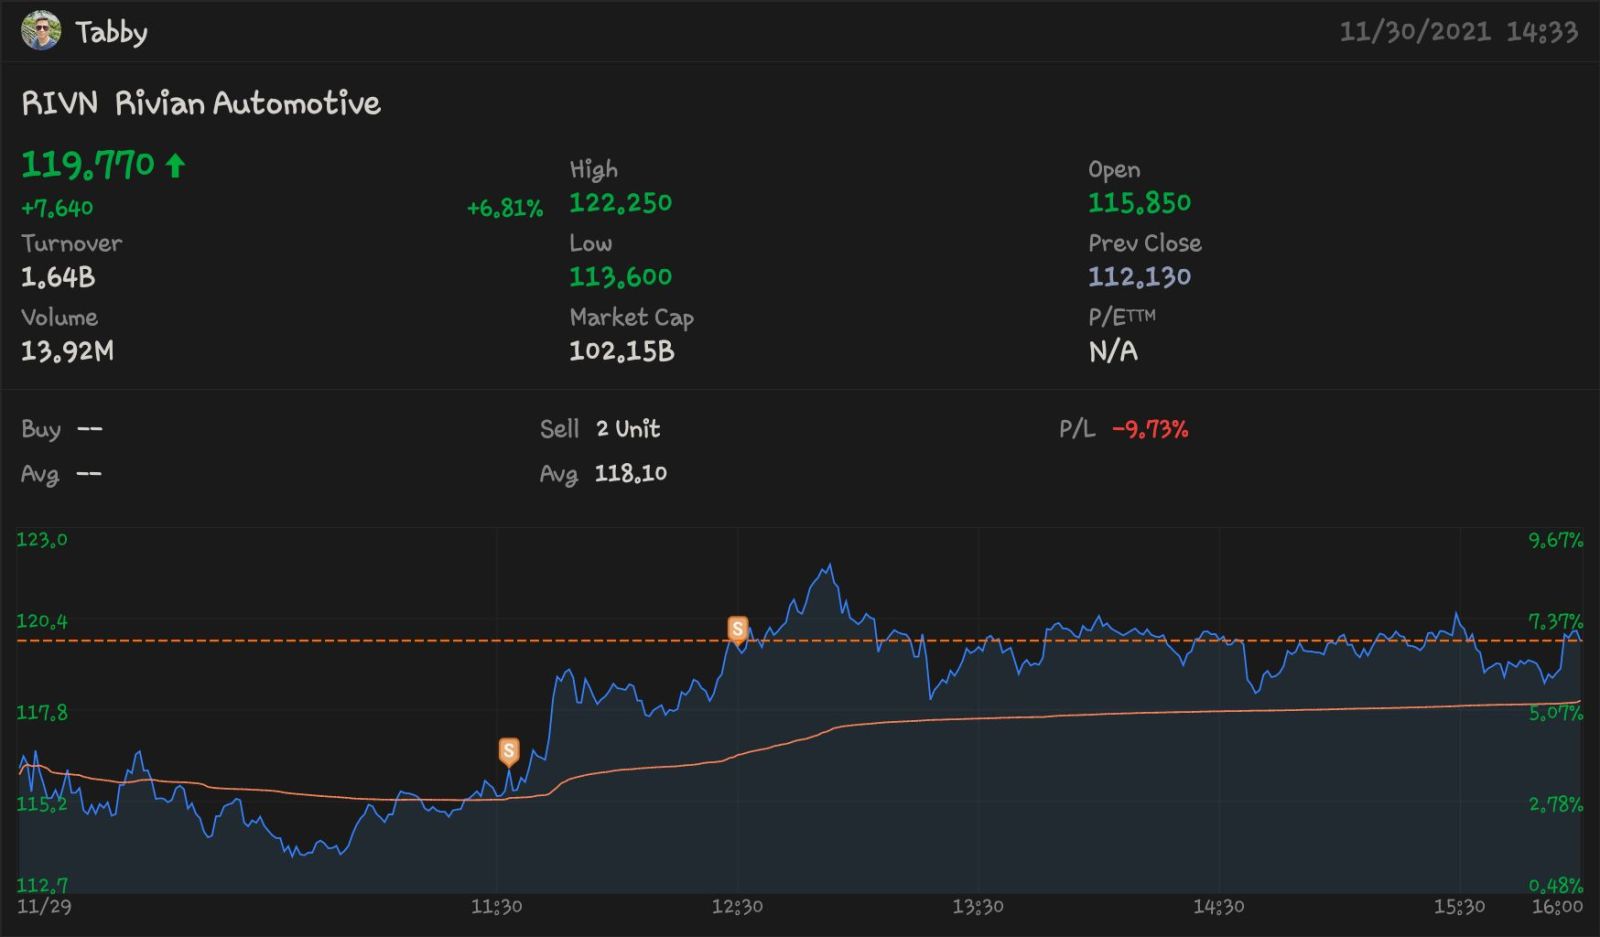Click the Turnover value 1.64B
The width and height of the screenshot is (1600, 937).
click(58, 277)
